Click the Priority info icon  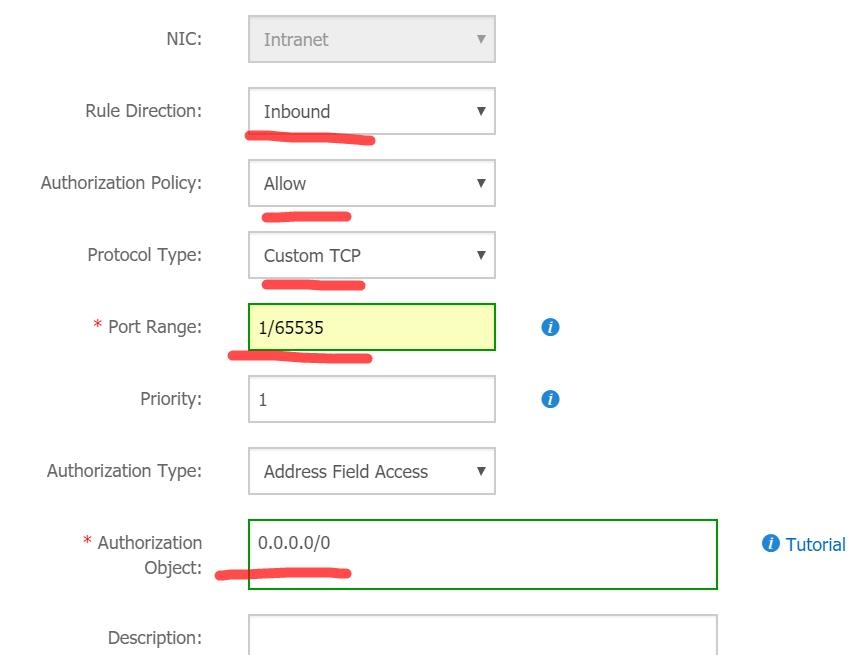[x=550, y=399]
